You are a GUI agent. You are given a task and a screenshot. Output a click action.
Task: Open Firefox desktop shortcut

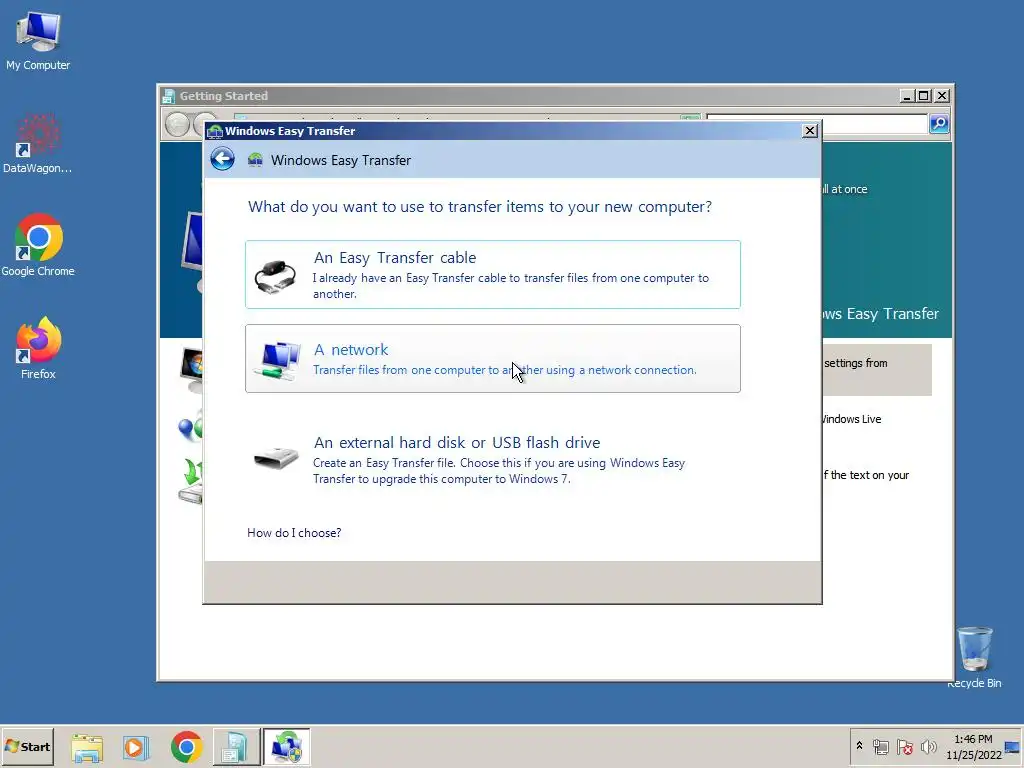pyautogui.click(x=38, y=348)
